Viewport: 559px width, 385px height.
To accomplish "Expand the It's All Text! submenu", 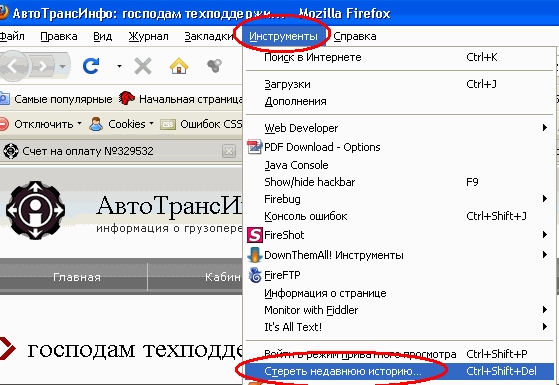I will click(x=400, y=327).
